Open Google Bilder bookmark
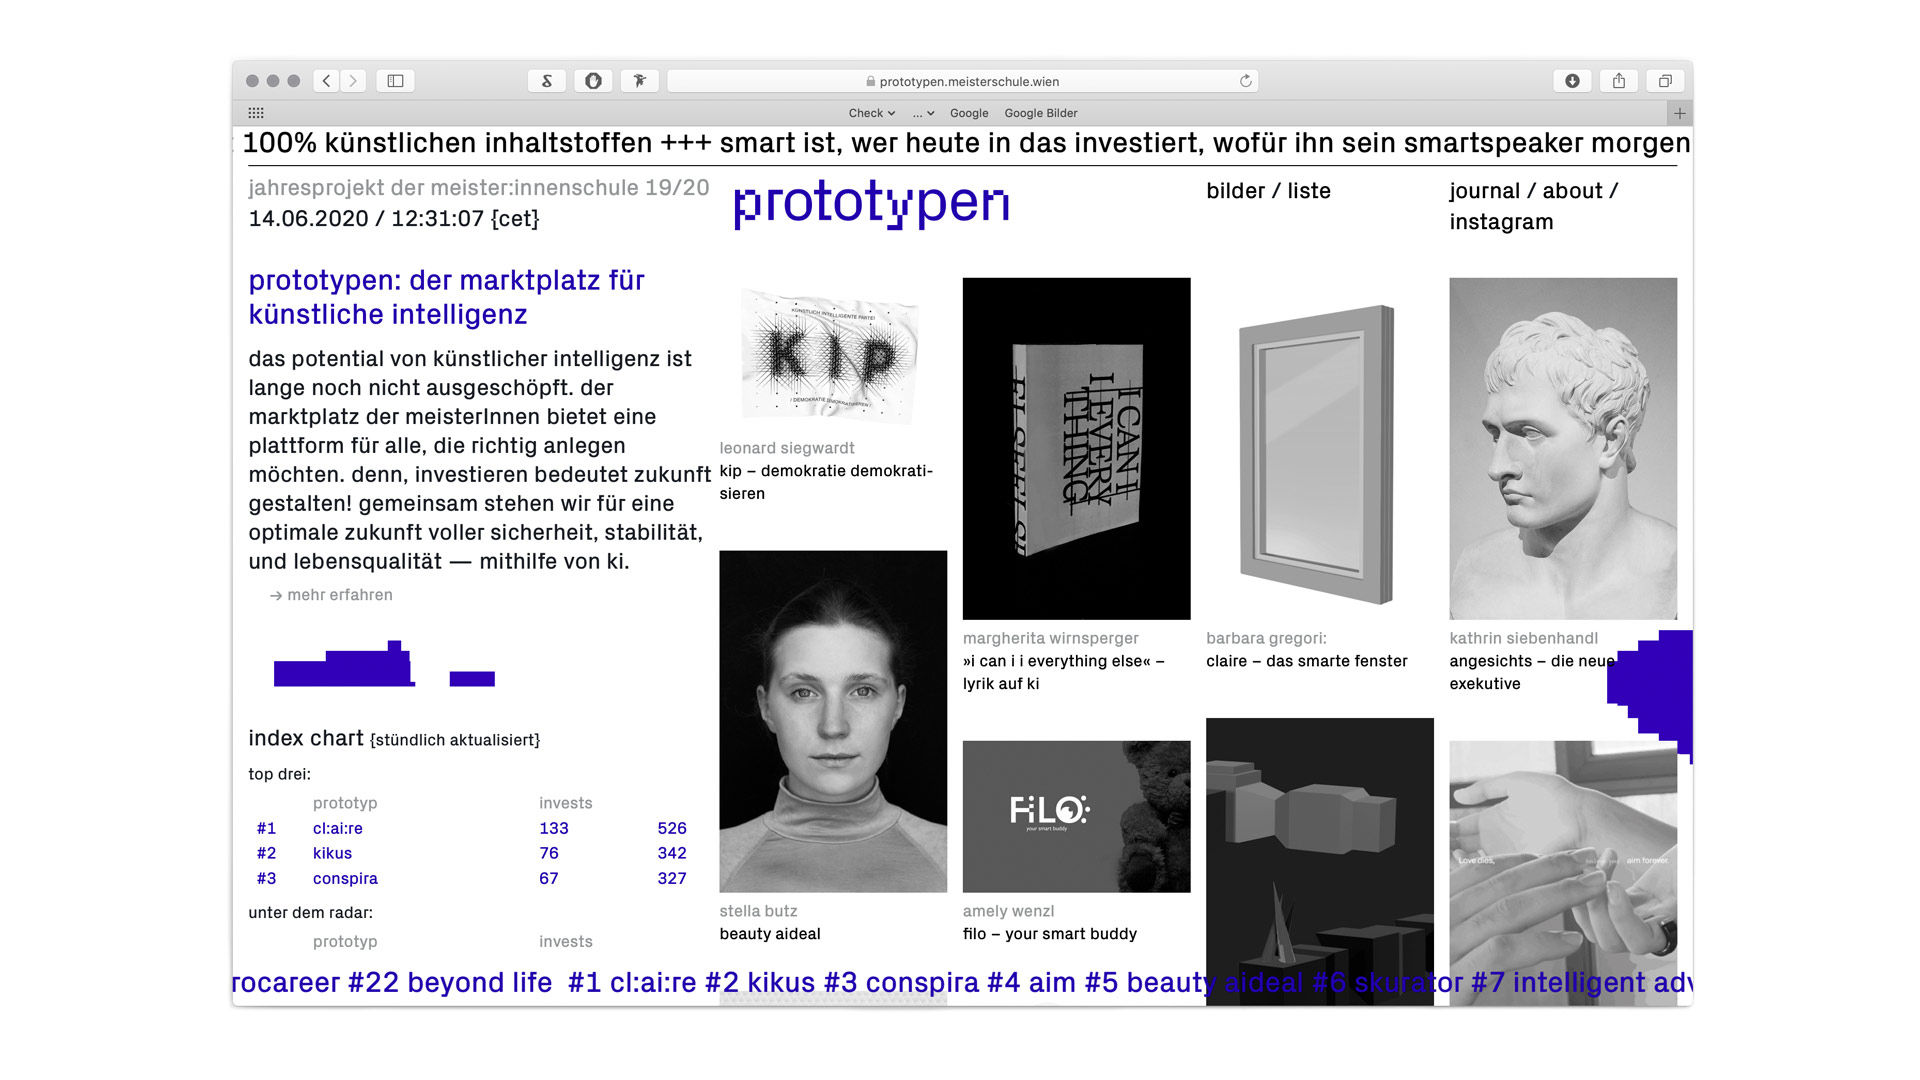1920x1080 pixels. [1040, 113]
